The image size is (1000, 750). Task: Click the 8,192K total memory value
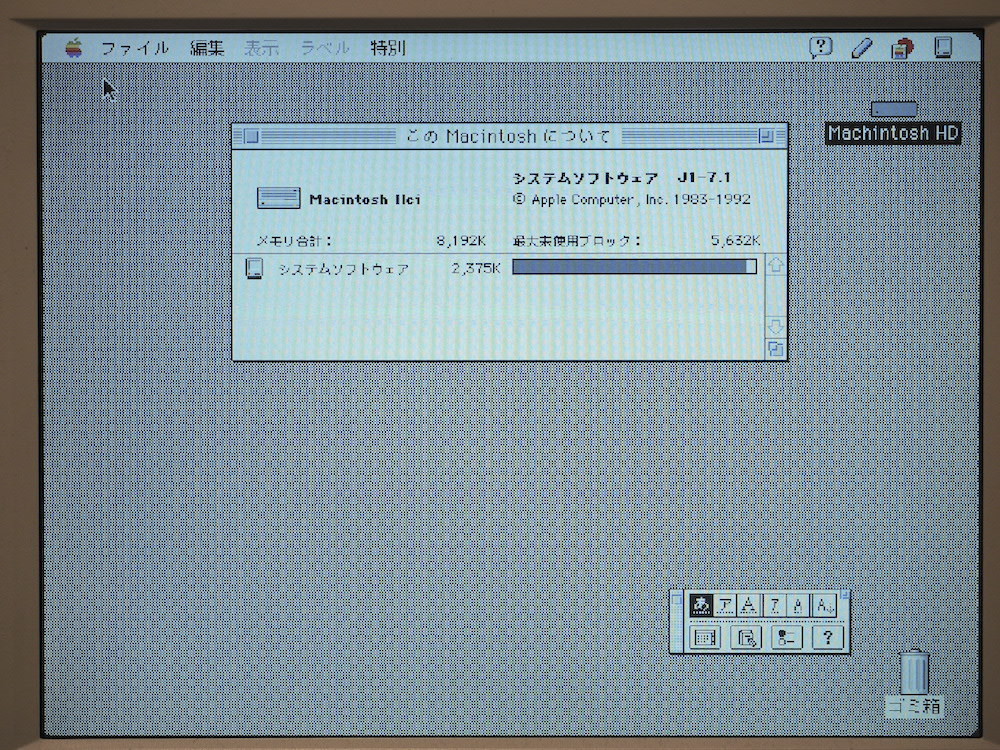pyautogui.click(x=461, y=240)
